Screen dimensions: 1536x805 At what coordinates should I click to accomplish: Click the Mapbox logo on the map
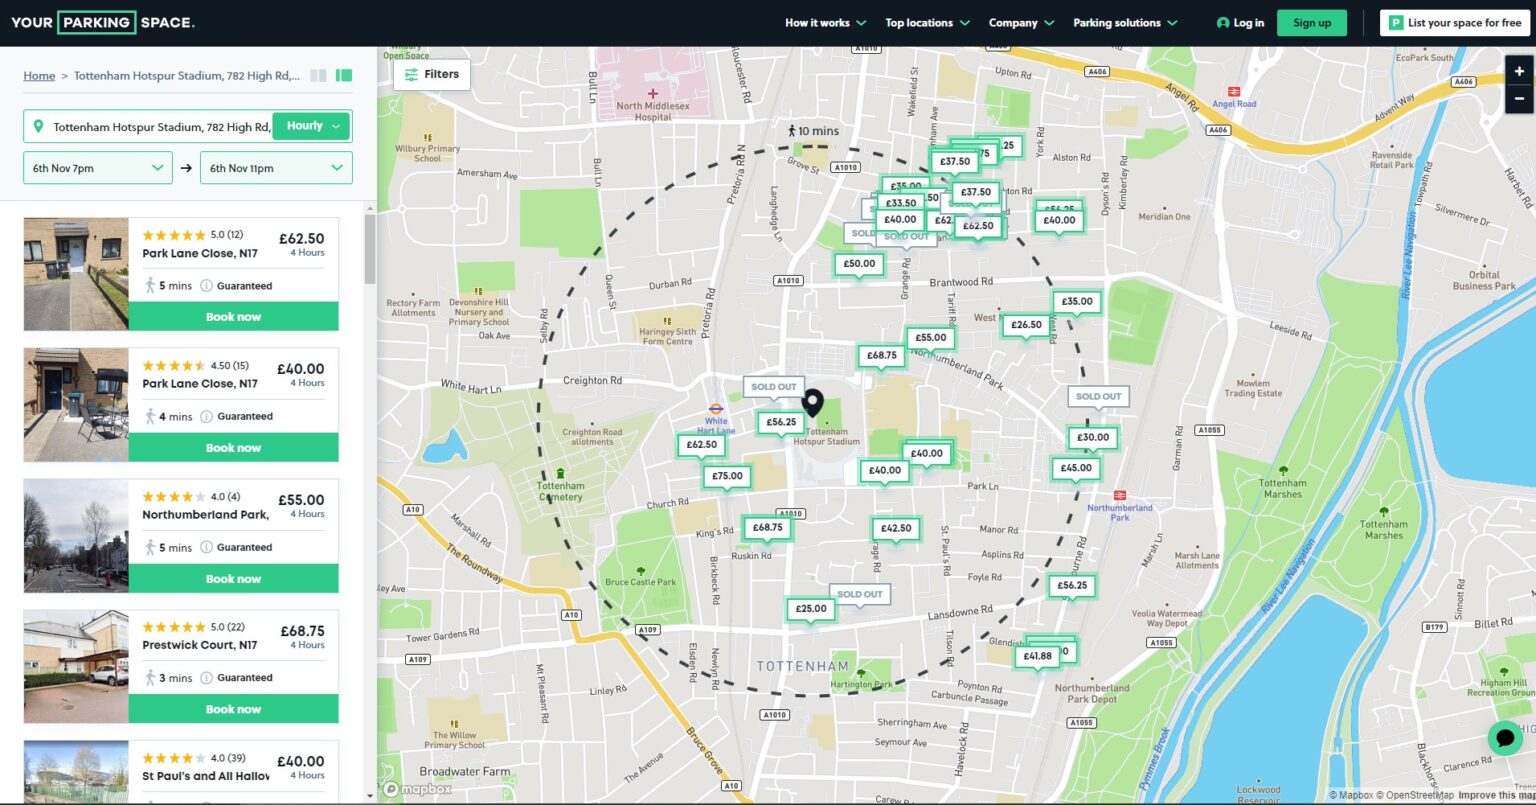point(420,789)
